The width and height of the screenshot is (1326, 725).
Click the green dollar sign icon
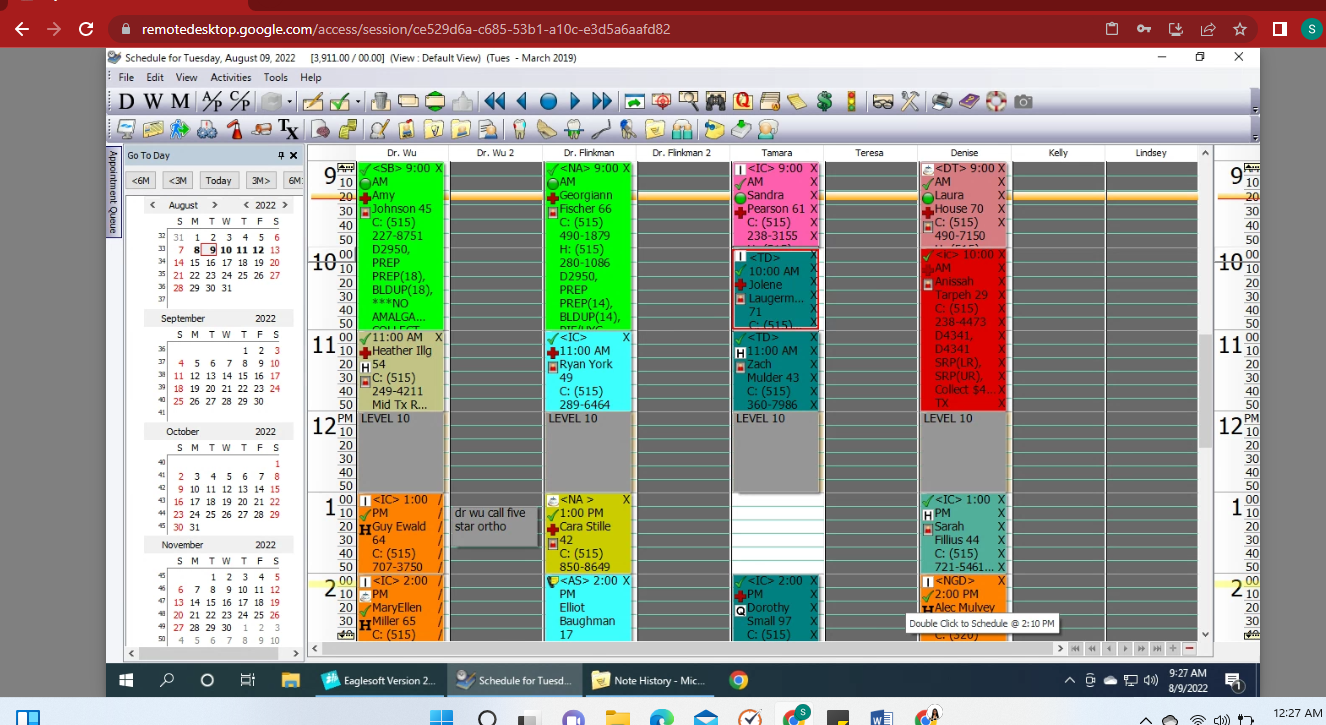pyautogui.click(x=824, y=101)
